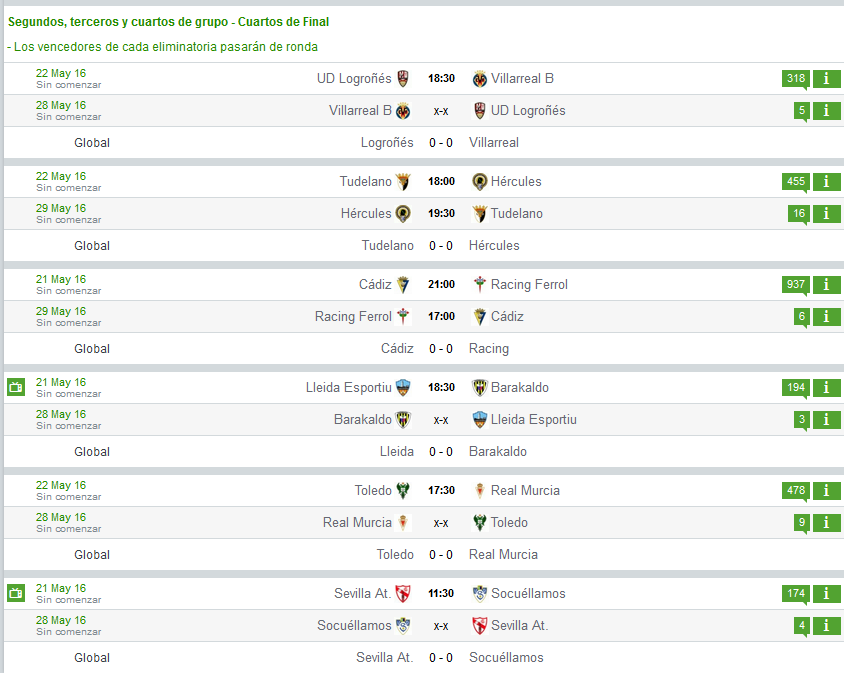844x673 pixels.
Task: Click Hércules crest in 19:30 match row
Action: click(x=403, y=214)
